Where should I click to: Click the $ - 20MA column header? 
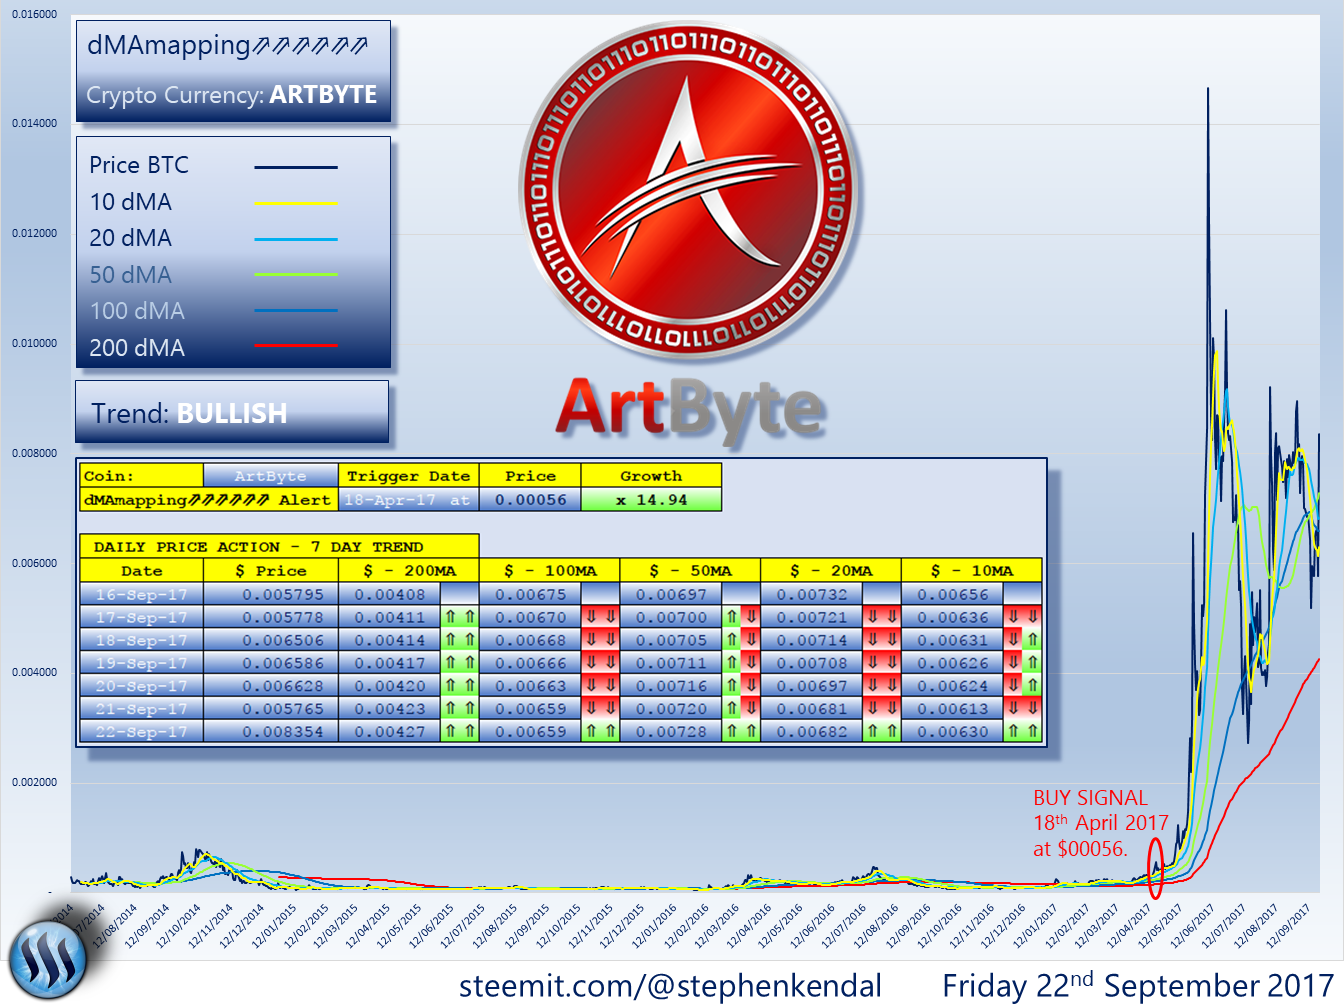(831, 570)
